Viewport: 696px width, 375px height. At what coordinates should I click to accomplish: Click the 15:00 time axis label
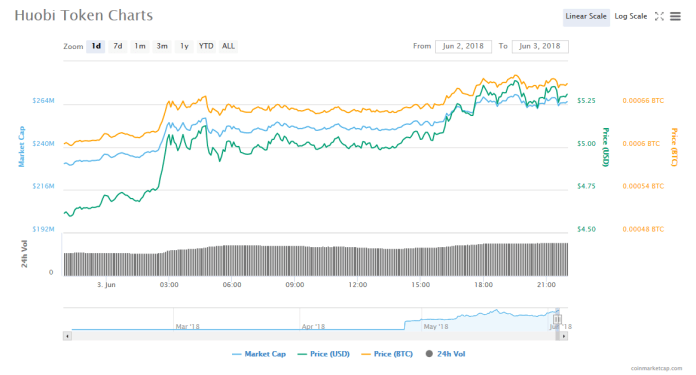click(420, 284)
